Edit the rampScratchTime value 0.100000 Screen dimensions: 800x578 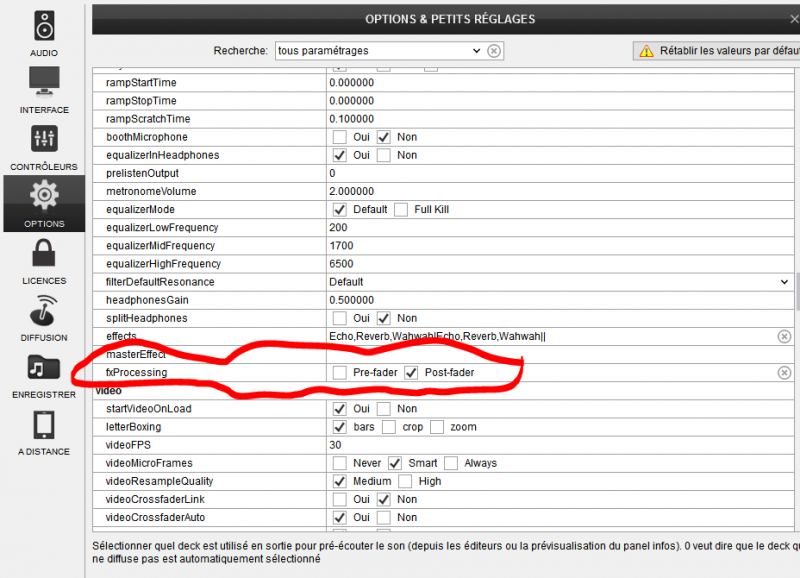[x=560, y=119]
